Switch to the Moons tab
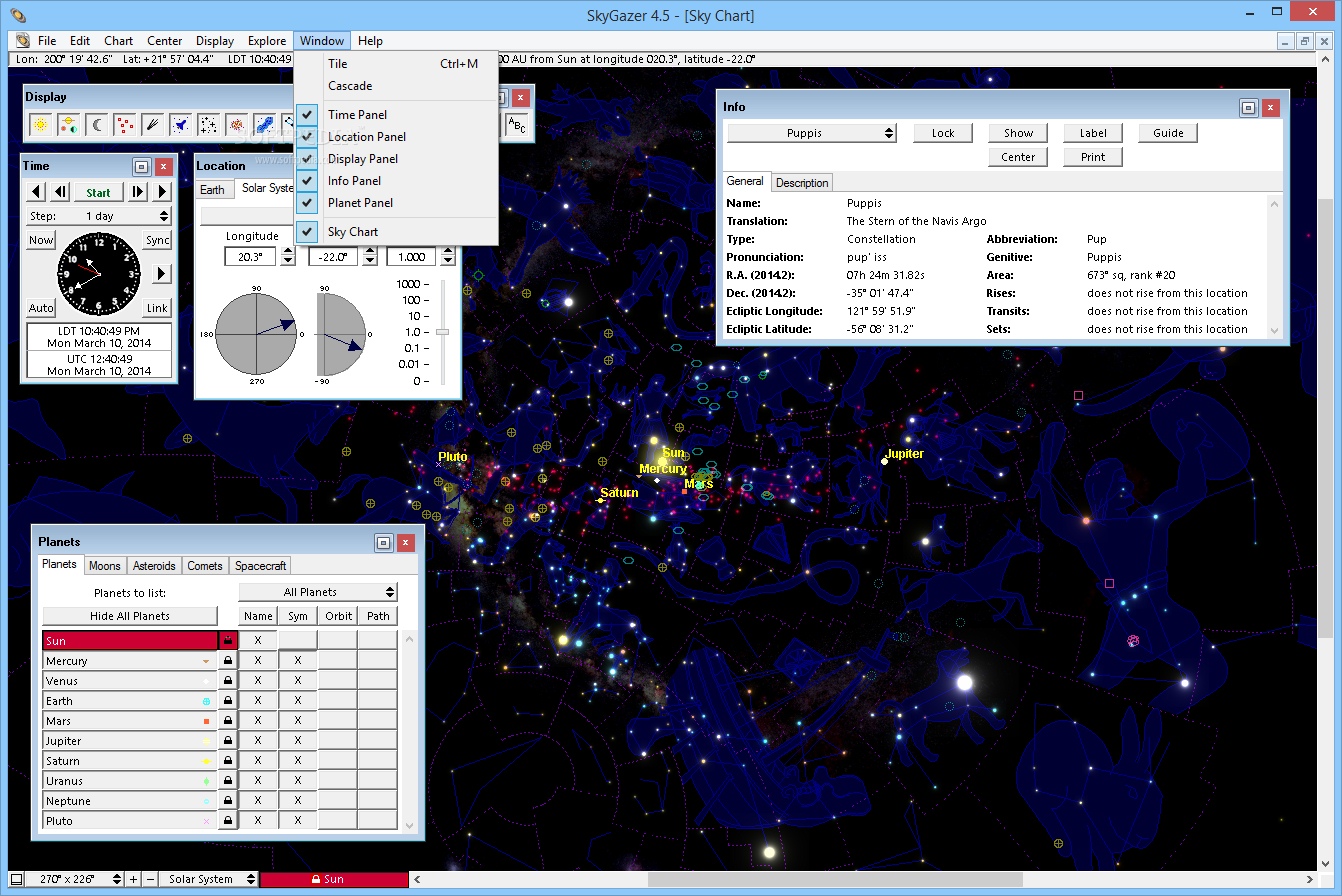The width and height of the screenshot is (1342, 896). tap(105, 566)
